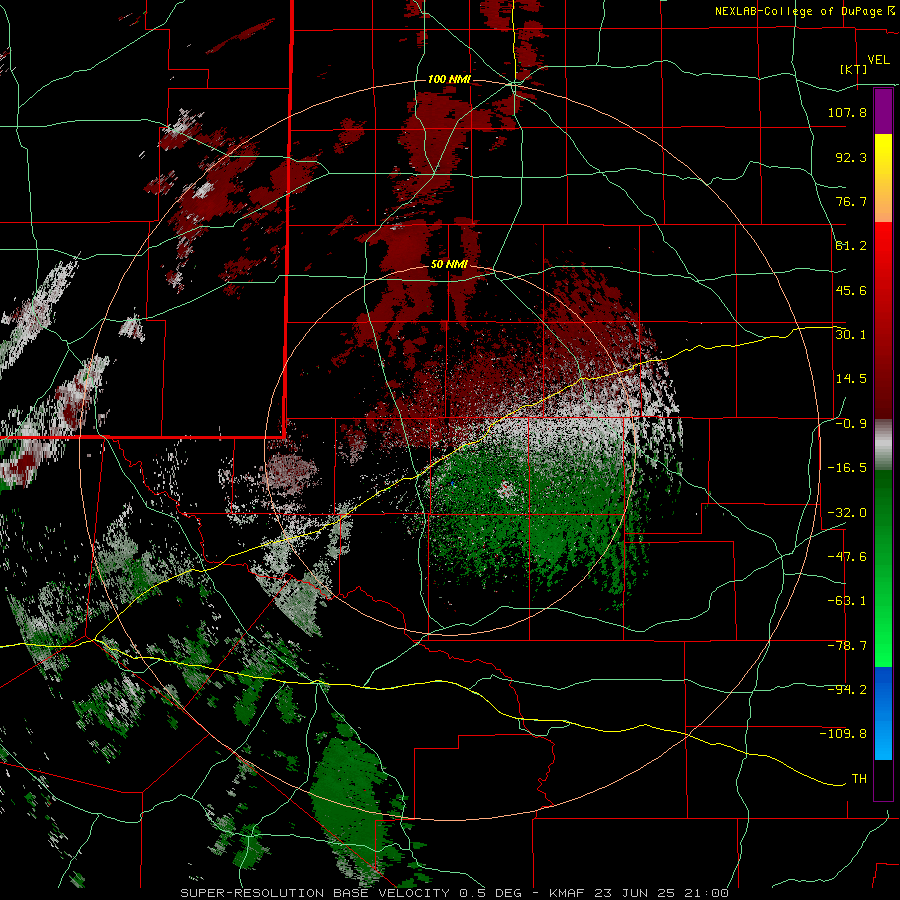Select the 14.5 scale value
Image resolution: width=900 pixels, height=900 pixels.
click(851, 379)
